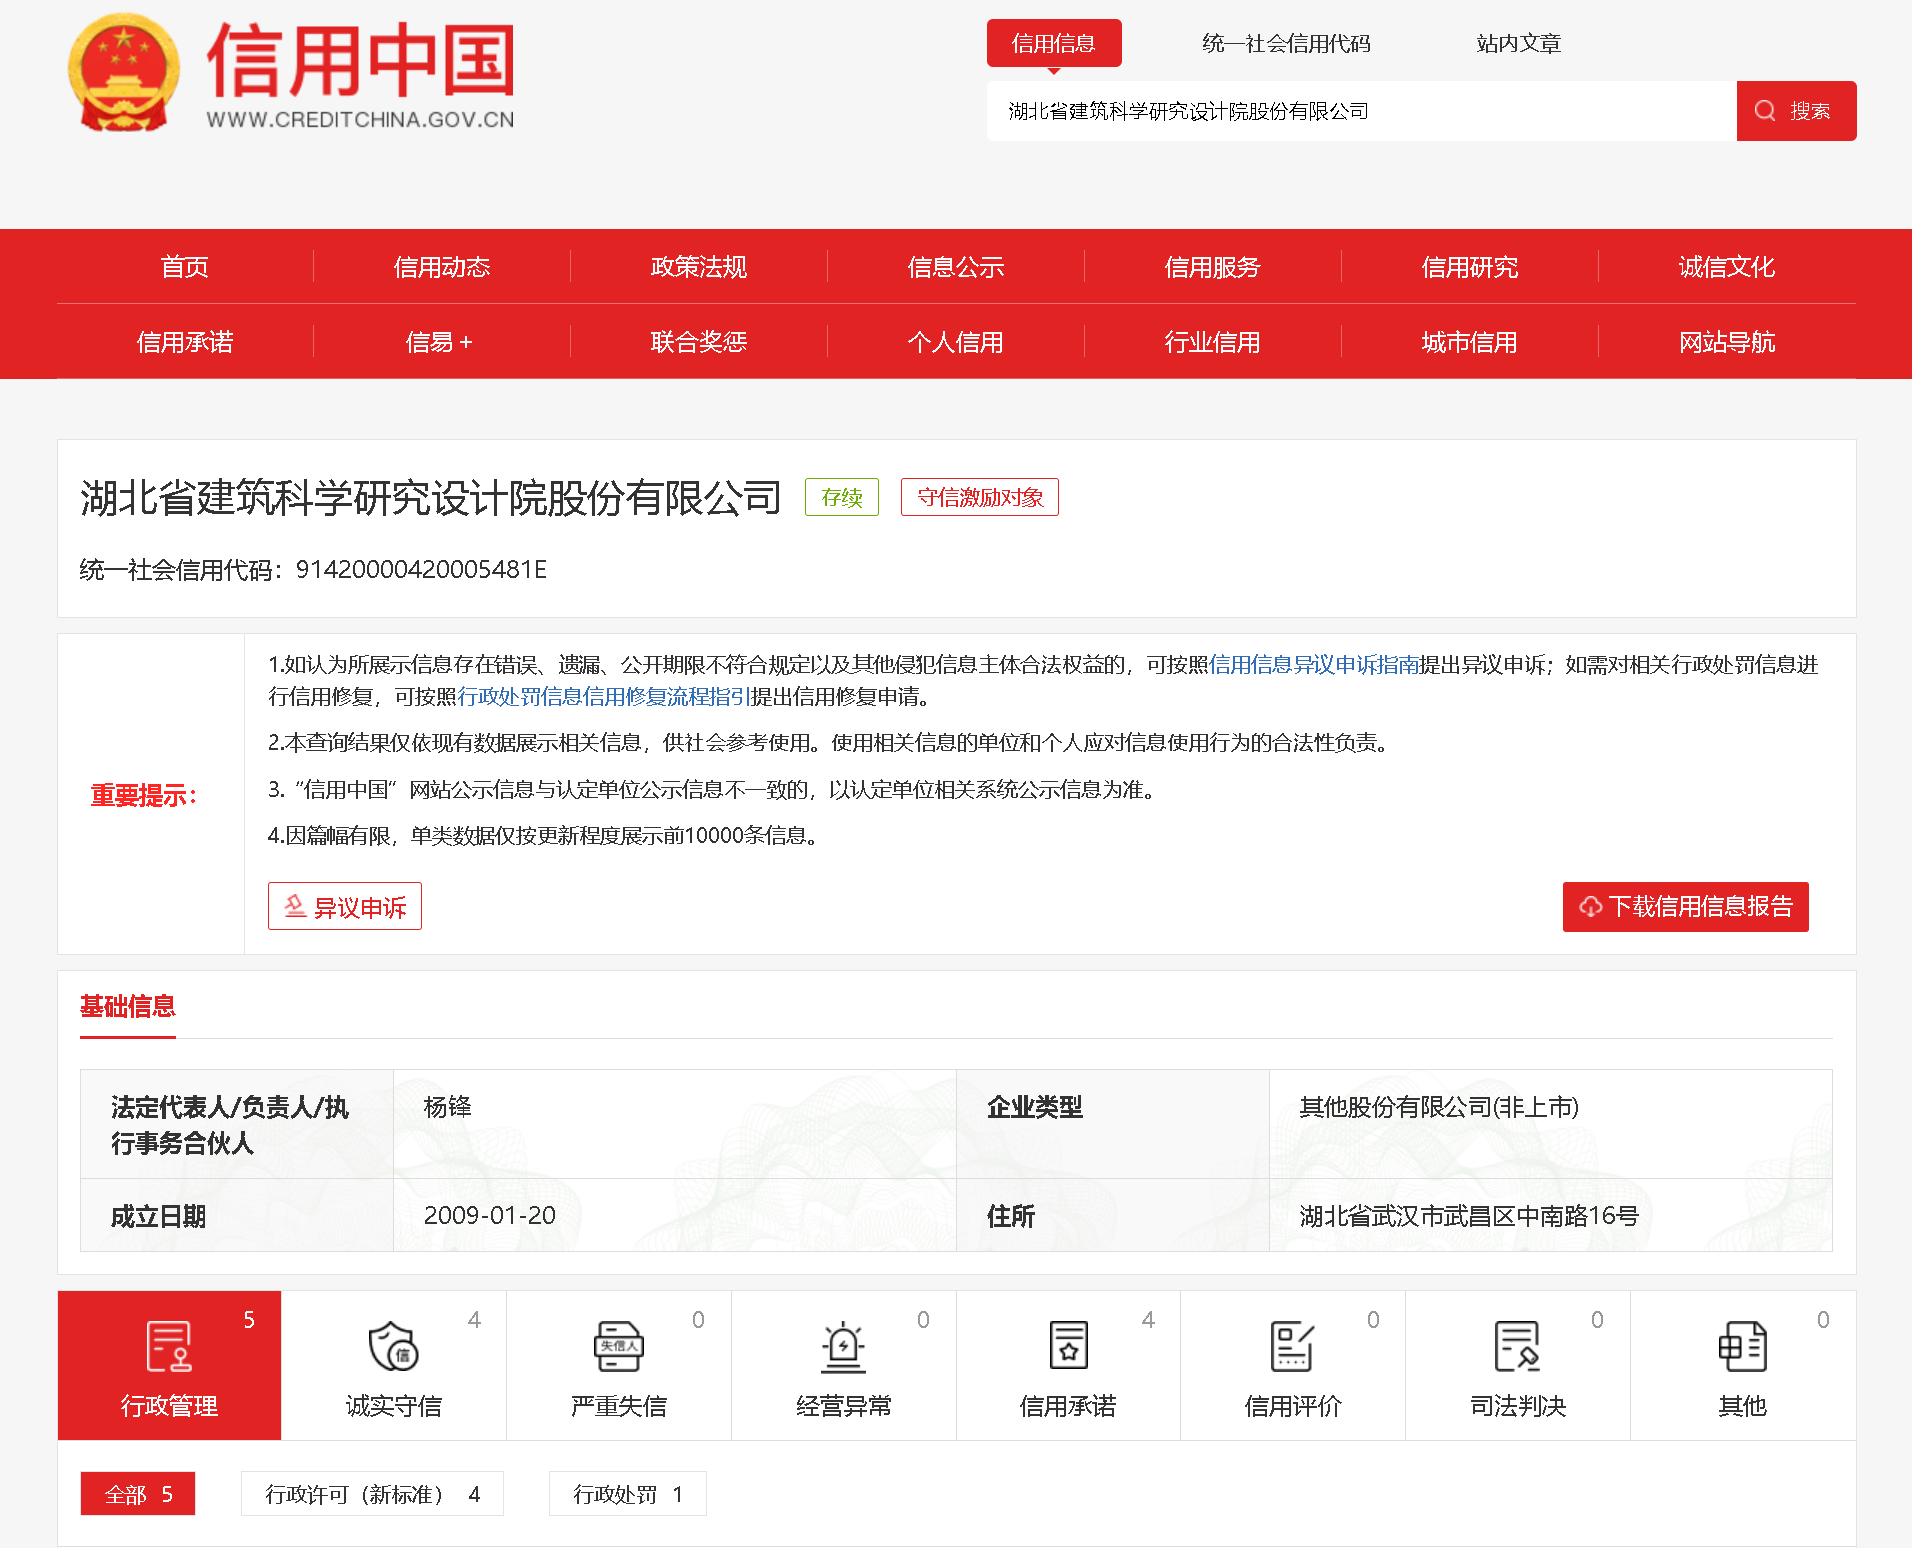Filter by 全部 5 records

[x=138, y=1494]
